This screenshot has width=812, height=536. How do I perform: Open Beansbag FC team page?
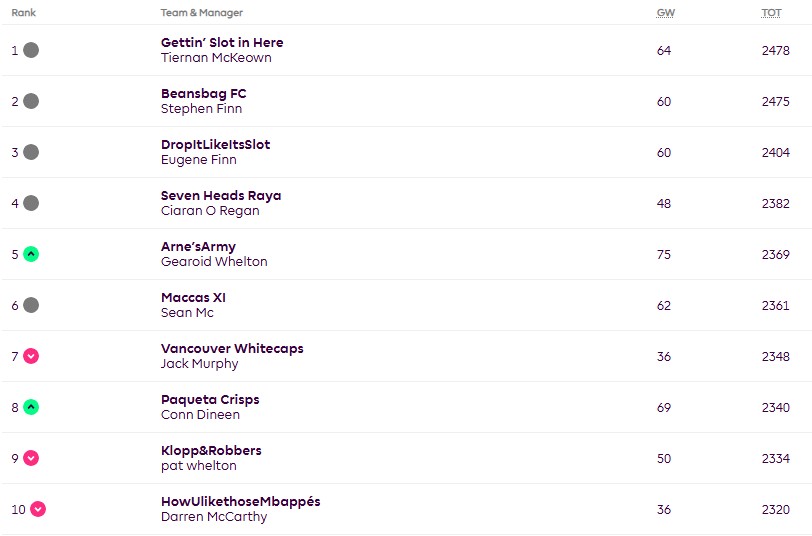204,94
